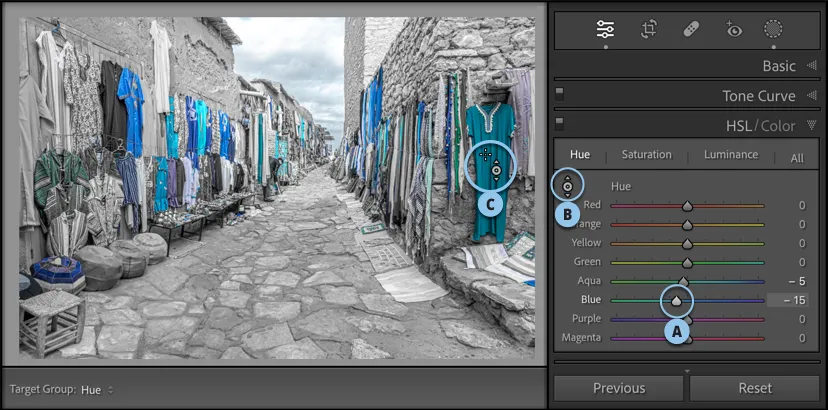Click the Yellow hue slider handle
This screenshot has width=828, height=410.
tap(687, 244)
